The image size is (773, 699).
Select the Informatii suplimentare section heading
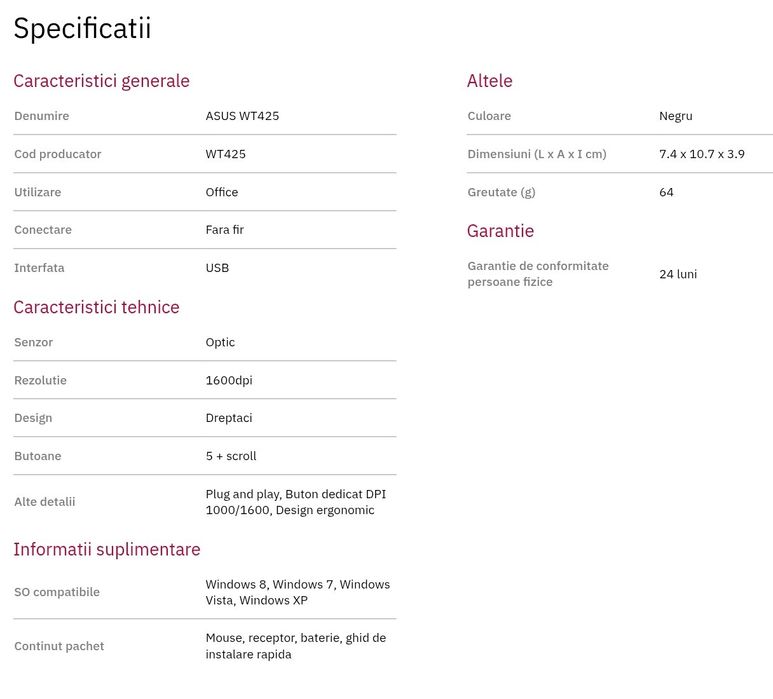click(107, 549)
